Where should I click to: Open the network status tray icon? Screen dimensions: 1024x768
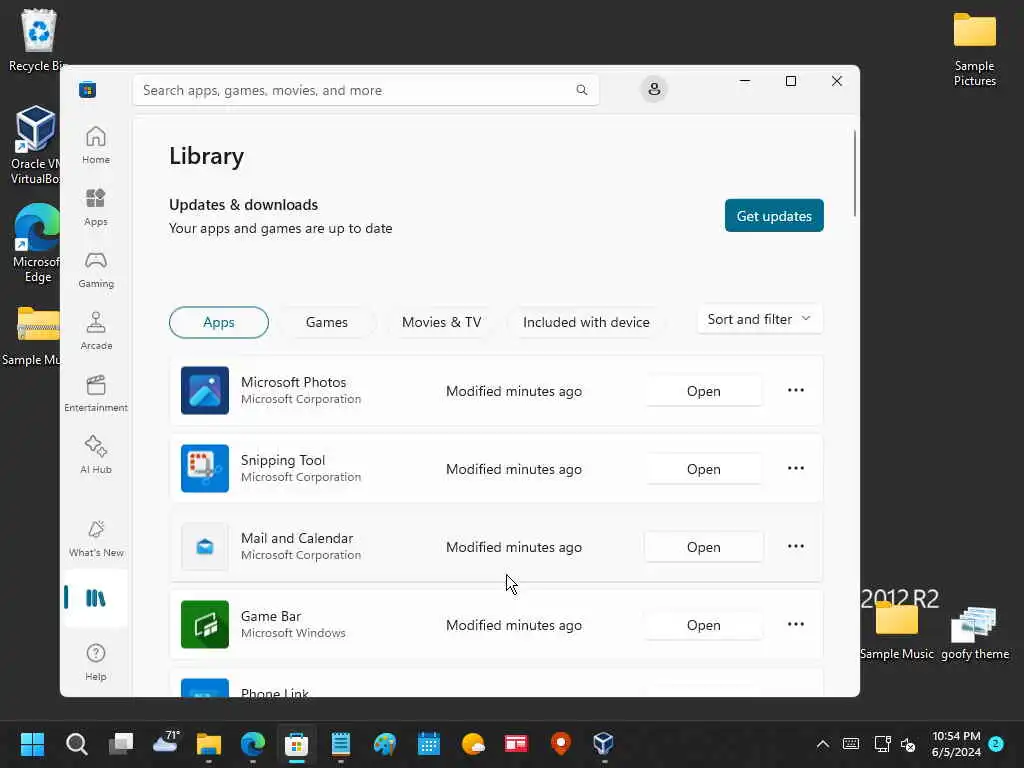(882, 744)
